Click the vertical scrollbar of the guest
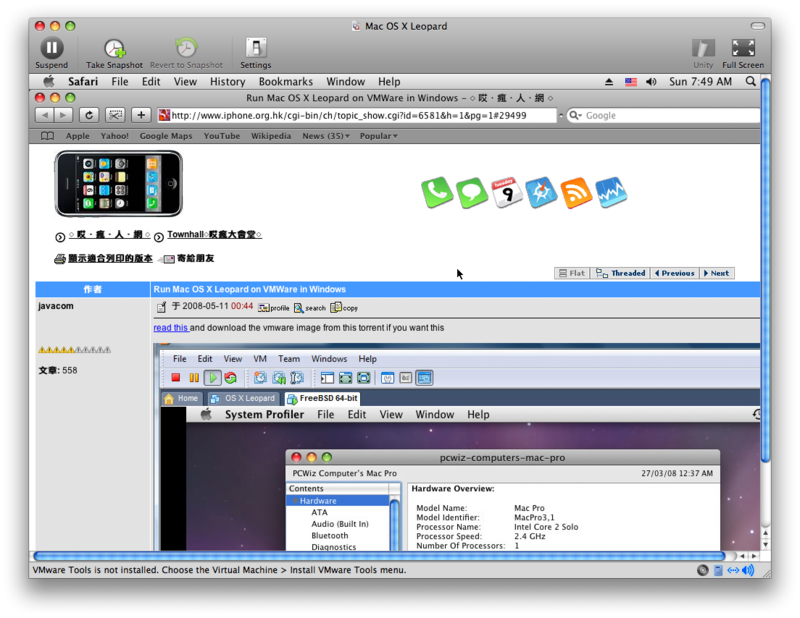The height and width of the screenshot is (618, 800). coord(765,269)
